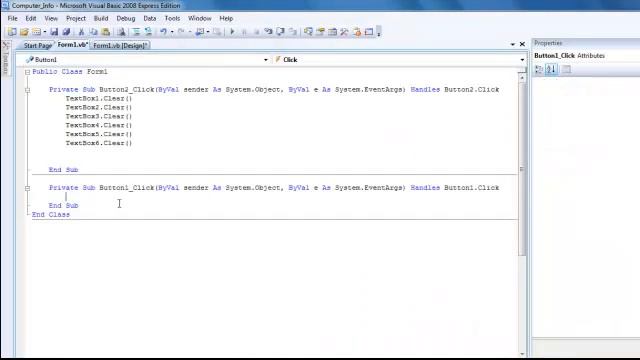Open the Edit menu
The height and width of the screenshot is (360, 640).
31,18
